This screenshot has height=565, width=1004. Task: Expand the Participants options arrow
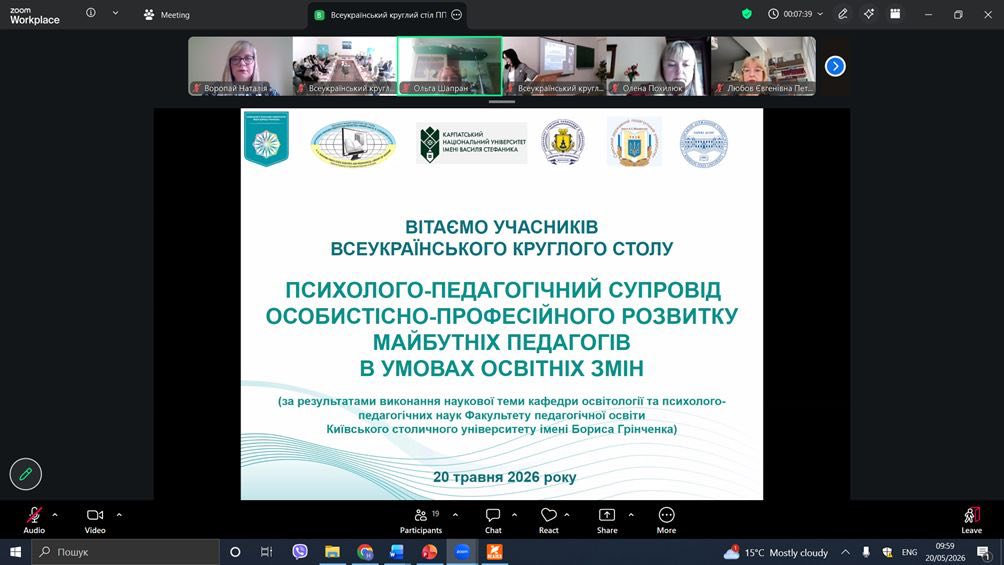tap(455, 514)
